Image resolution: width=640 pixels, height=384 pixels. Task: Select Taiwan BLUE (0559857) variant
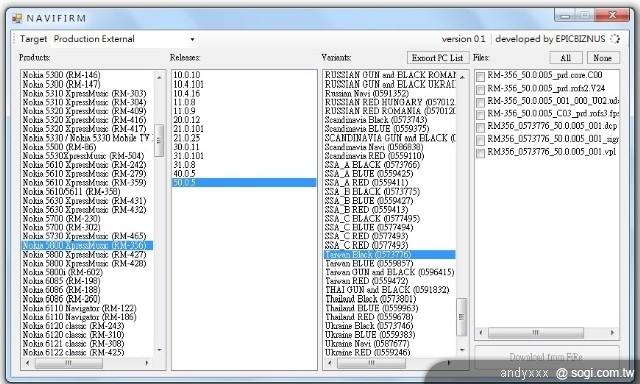tap(369, 263)
